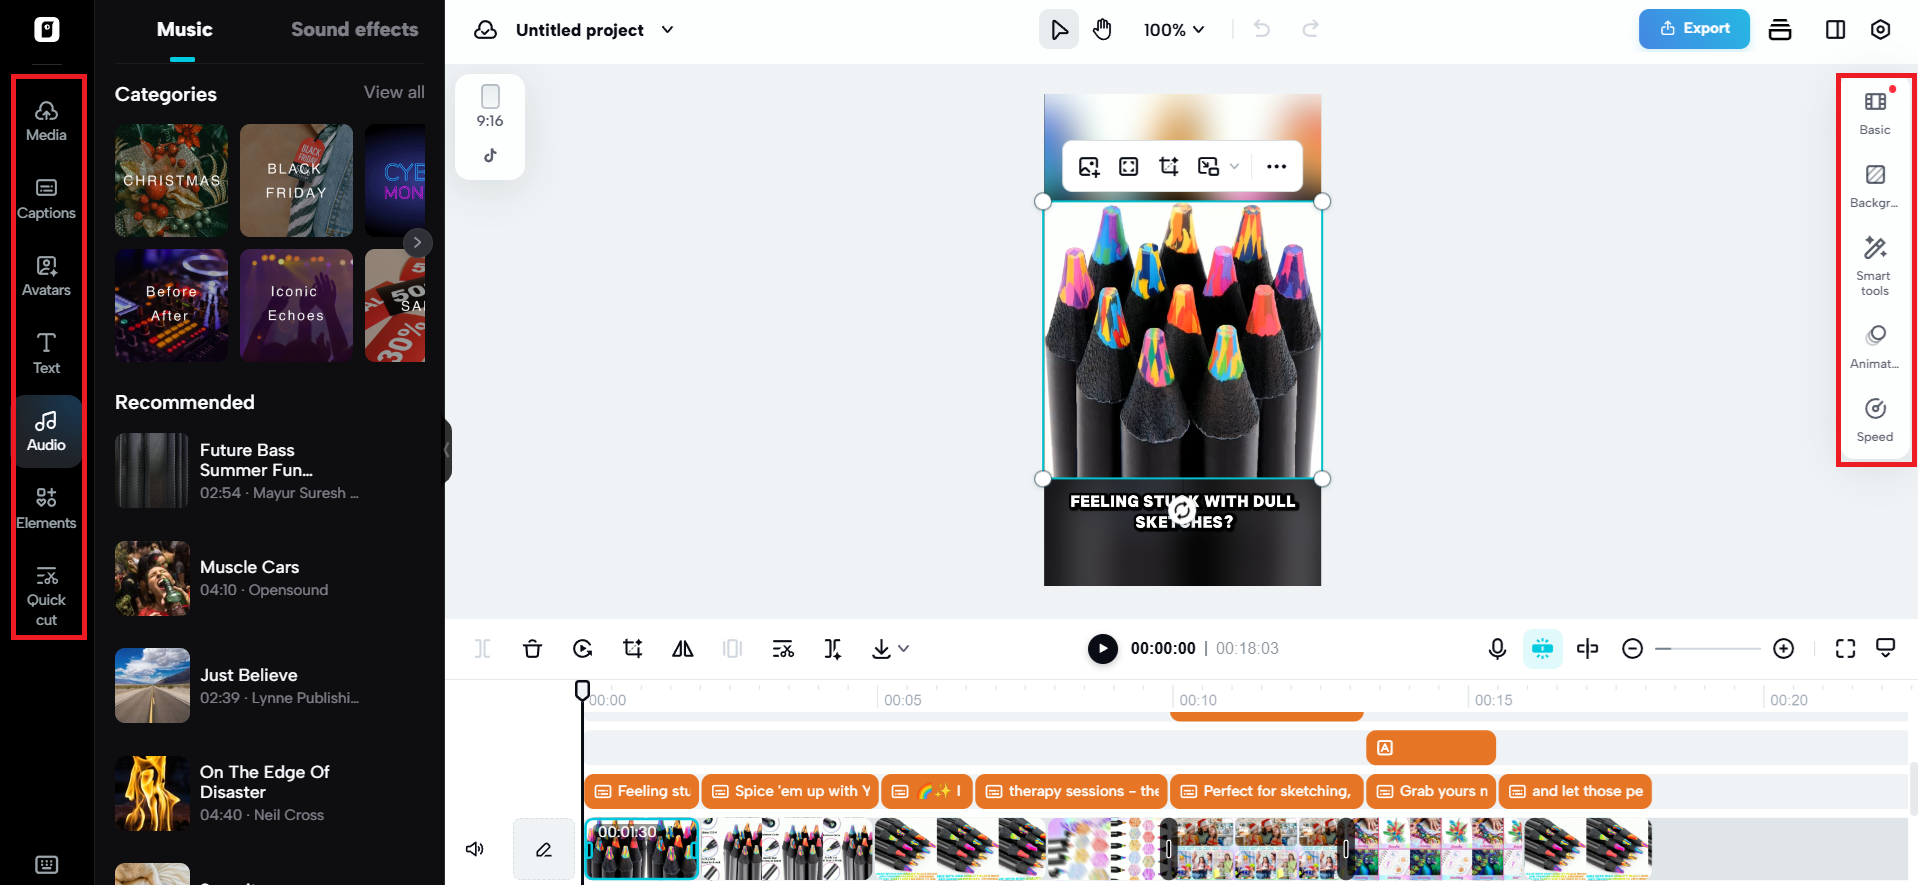Select the Just Believe track
The image size is (1919, 885).
[270, 685]
